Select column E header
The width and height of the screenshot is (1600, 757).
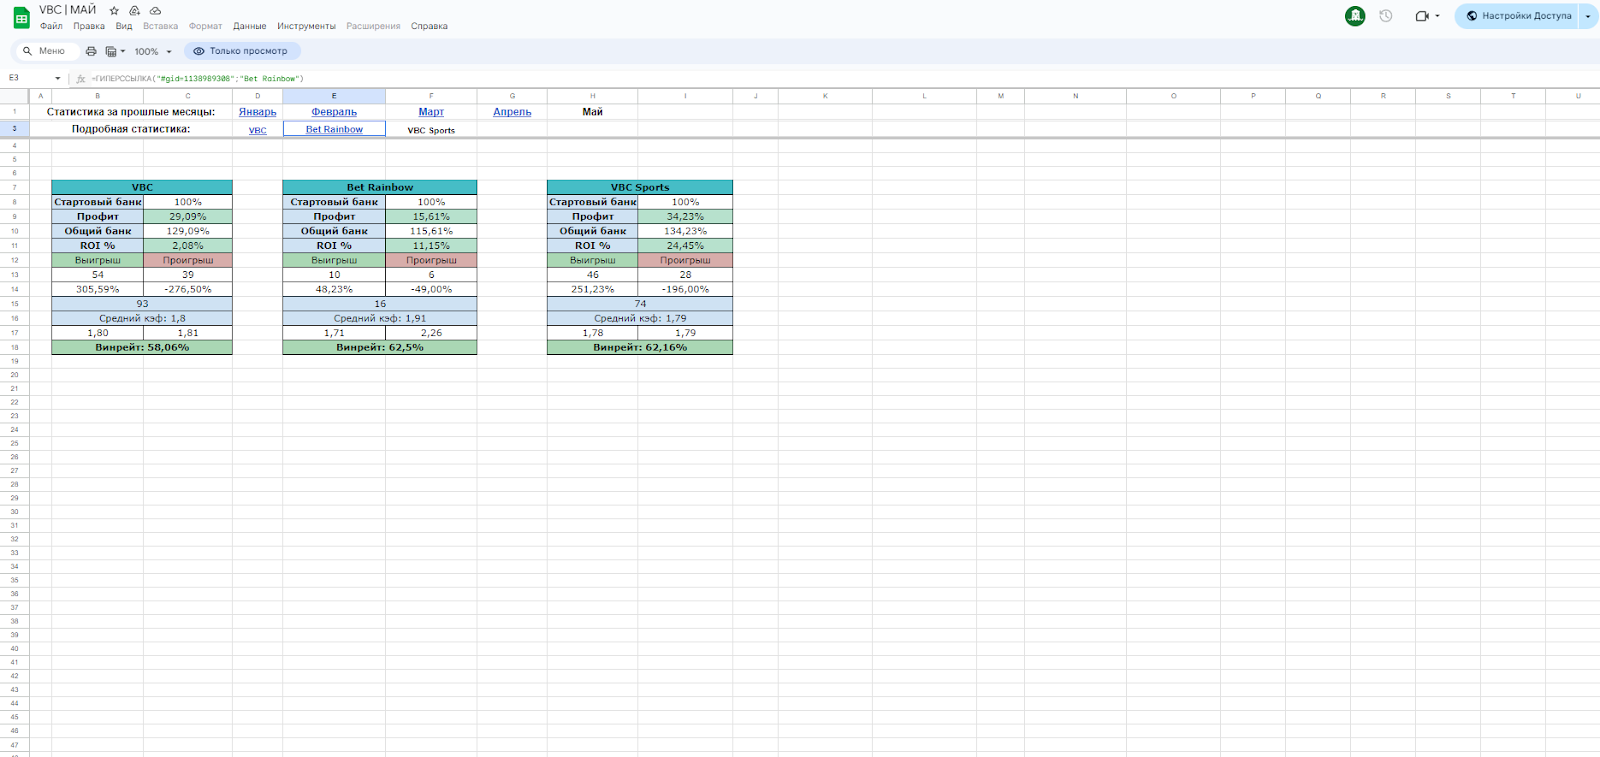334,96
